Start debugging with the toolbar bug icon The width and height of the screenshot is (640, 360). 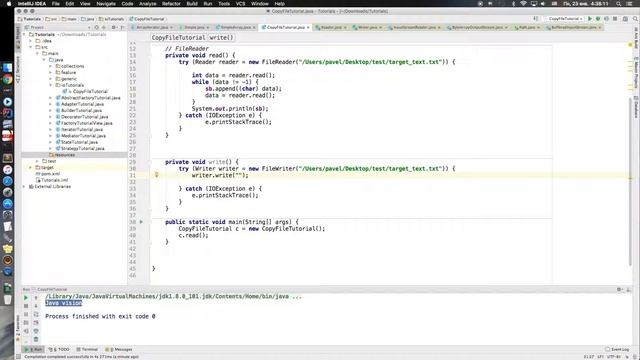[598, 19]
